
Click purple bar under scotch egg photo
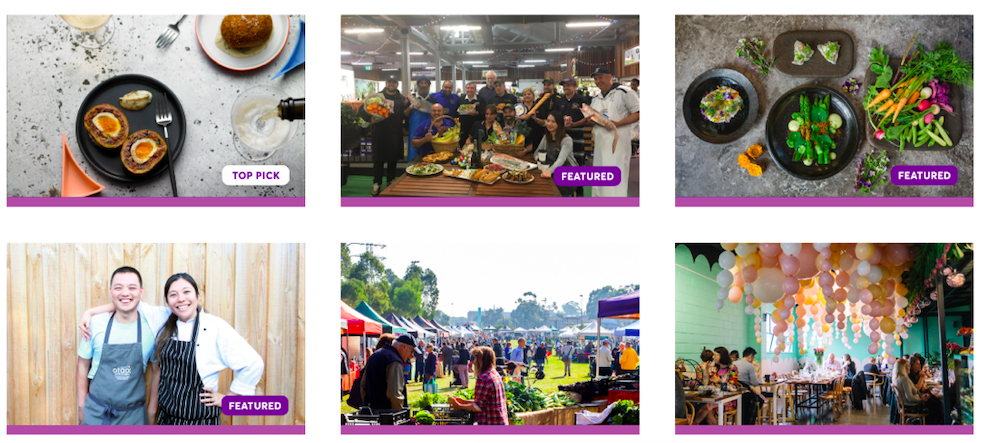point(156,202)
